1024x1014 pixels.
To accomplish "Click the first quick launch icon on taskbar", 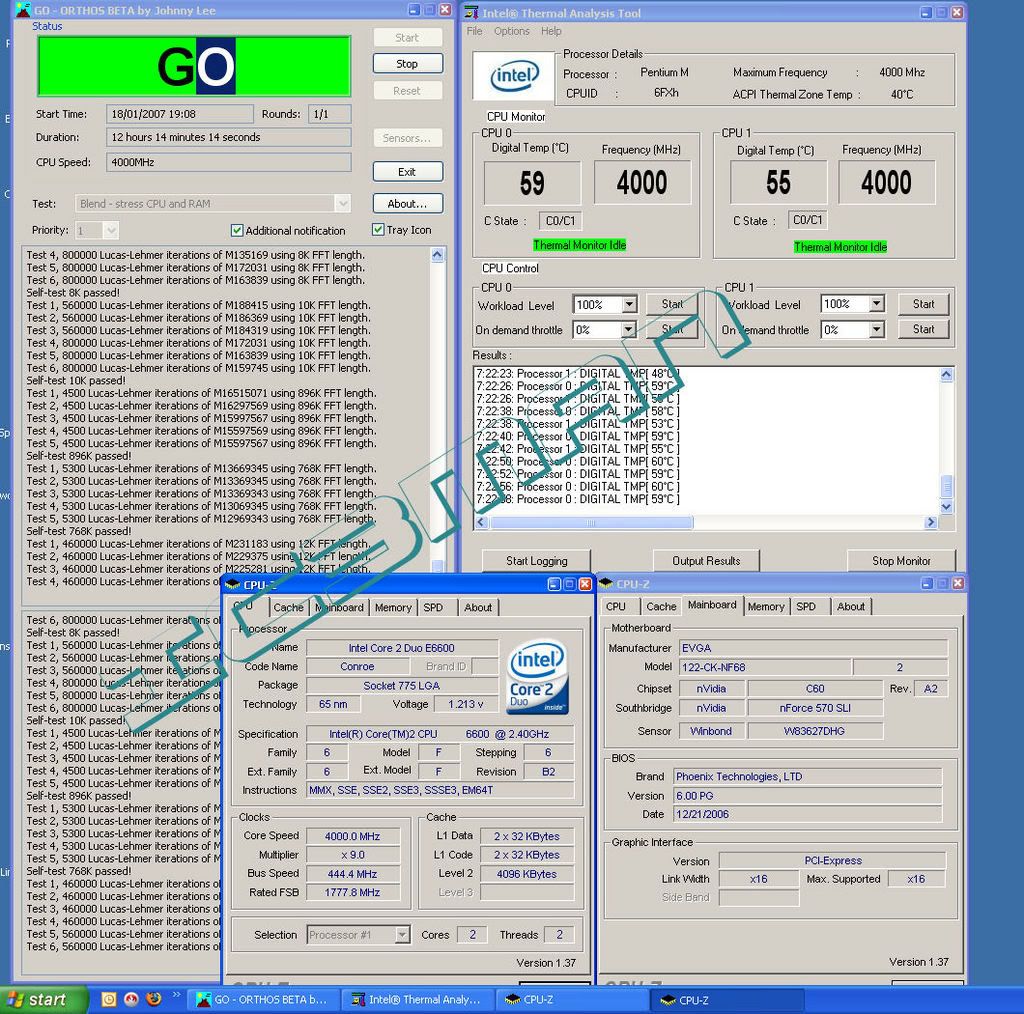I will click(x=108, y=999).
